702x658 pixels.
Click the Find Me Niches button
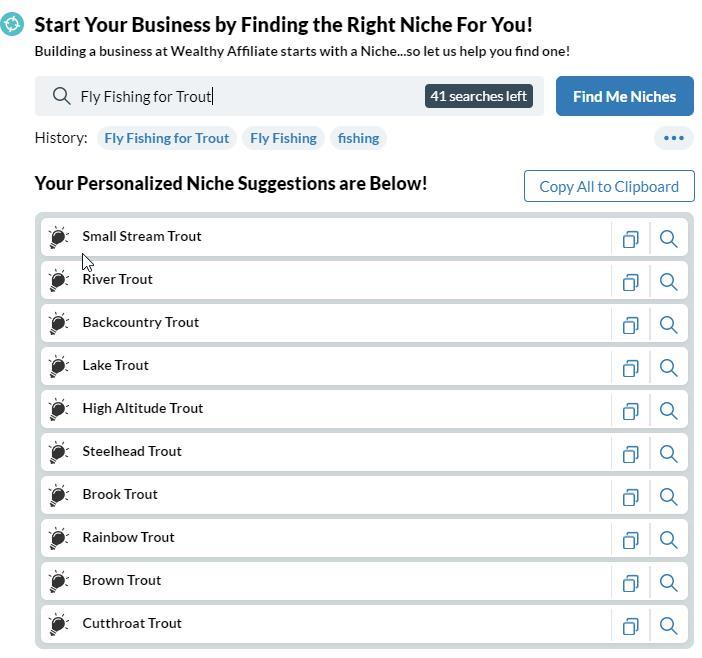coord(625,96)
